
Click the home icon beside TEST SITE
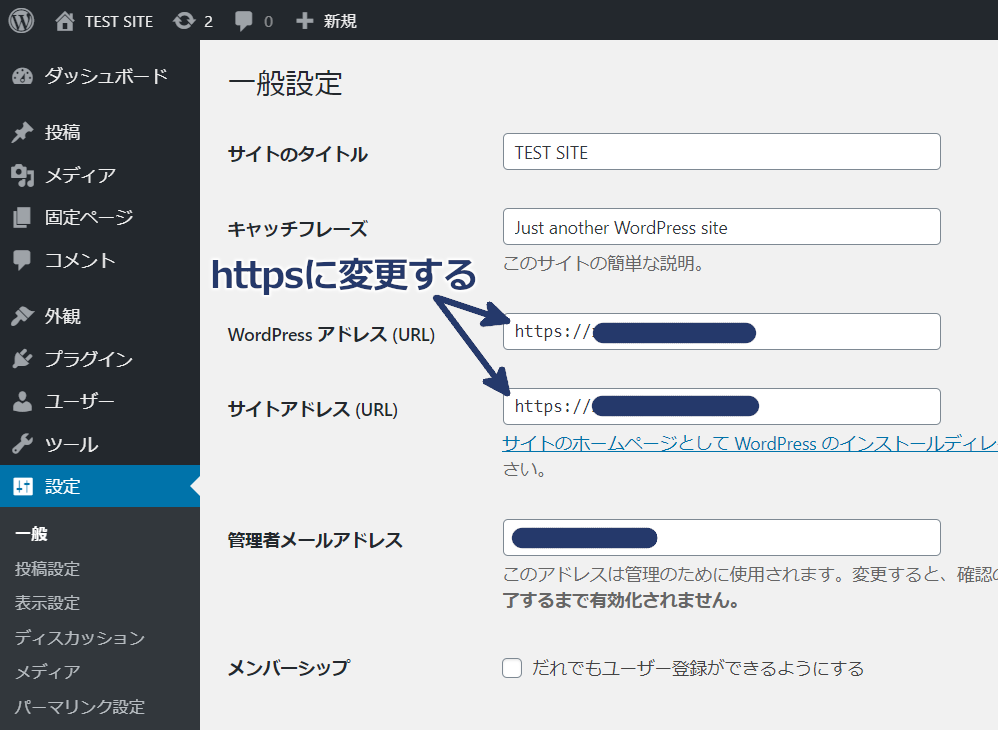64,21
